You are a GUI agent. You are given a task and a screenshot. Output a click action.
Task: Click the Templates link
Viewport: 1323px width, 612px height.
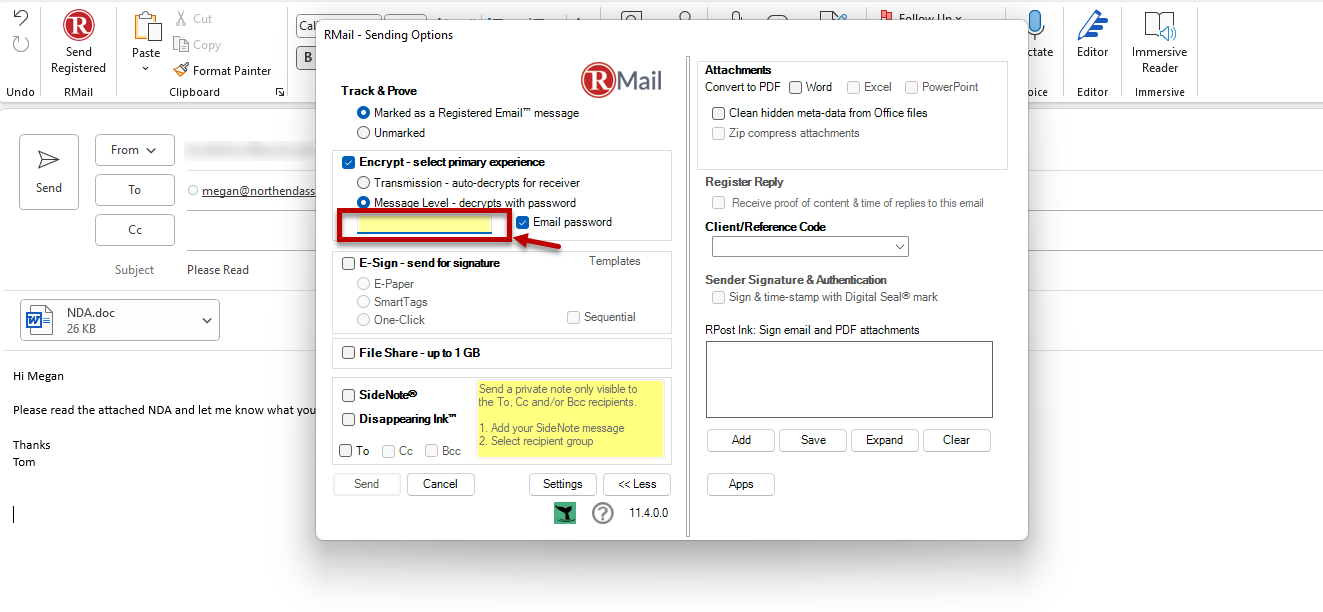pos(614,261)
